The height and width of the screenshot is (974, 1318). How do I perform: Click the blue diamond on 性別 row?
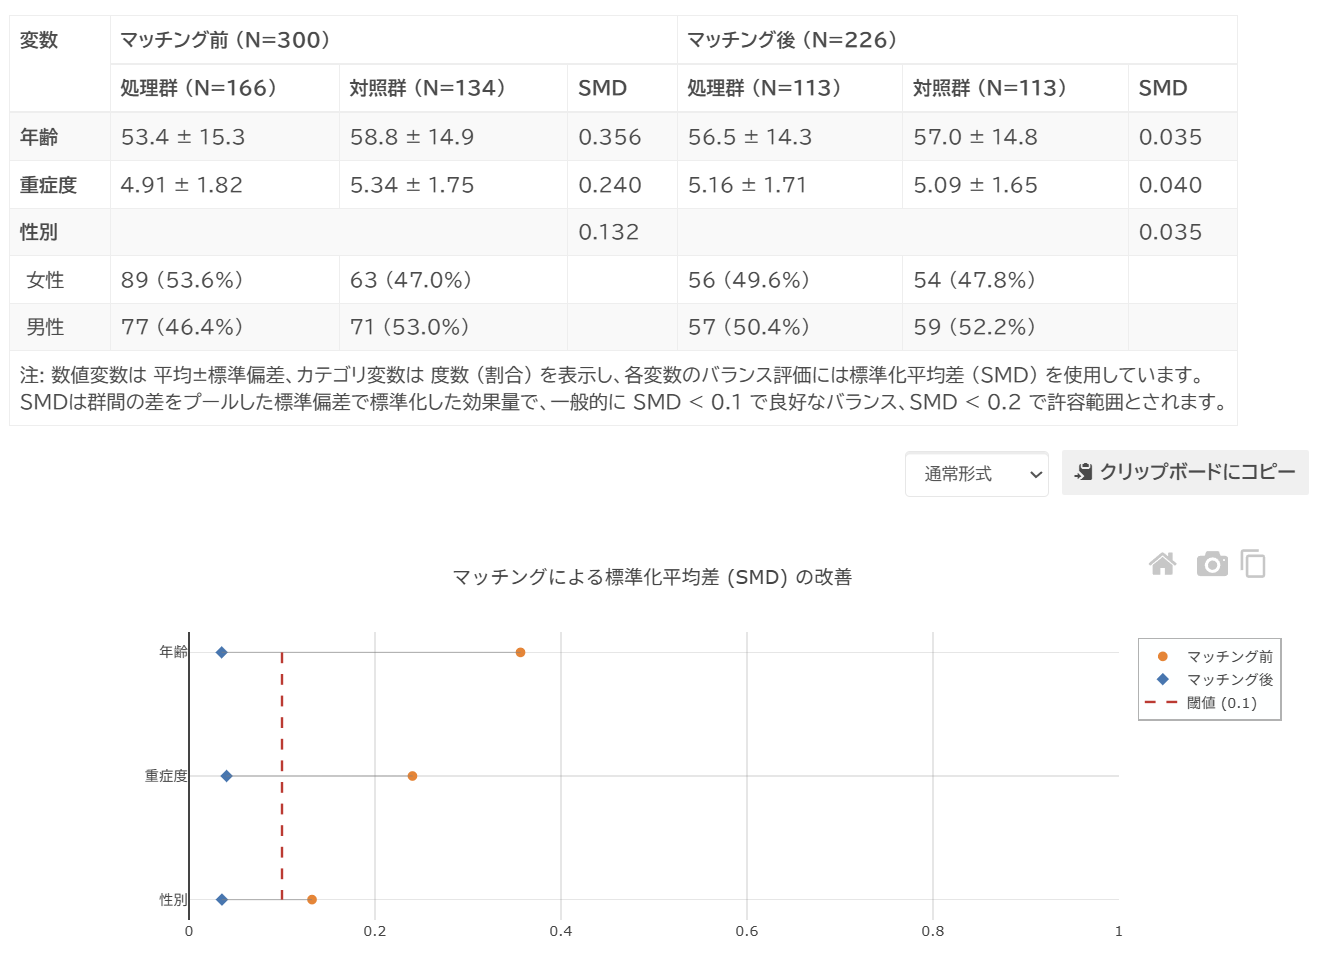coord(222,900)
